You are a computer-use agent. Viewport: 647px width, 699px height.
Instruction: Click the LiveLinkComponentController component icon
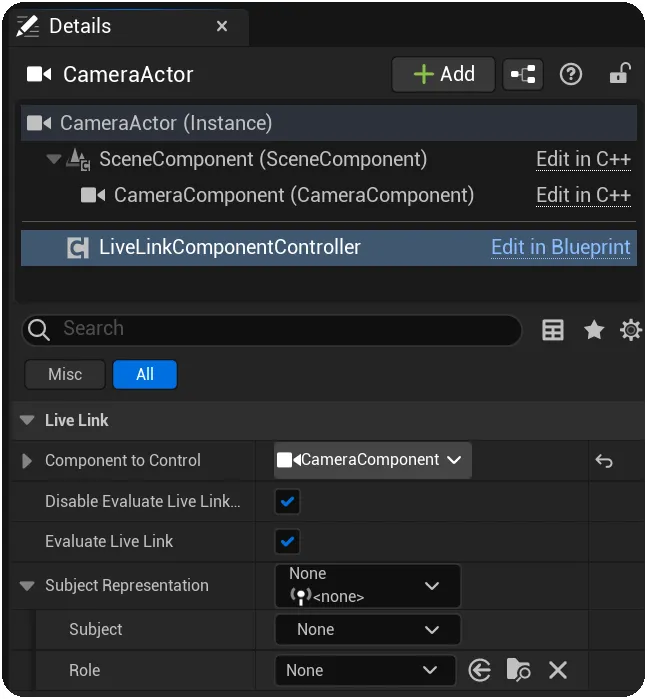coord(78,248)
